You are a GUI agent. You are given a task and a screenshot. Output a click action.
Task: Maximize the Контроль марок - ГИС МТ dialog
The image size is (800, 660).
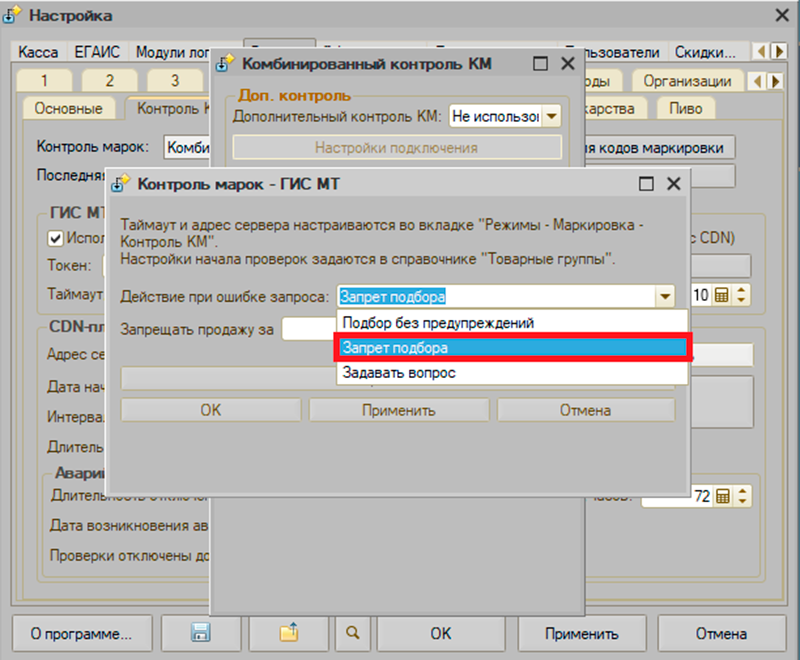[x=647, y=184]
